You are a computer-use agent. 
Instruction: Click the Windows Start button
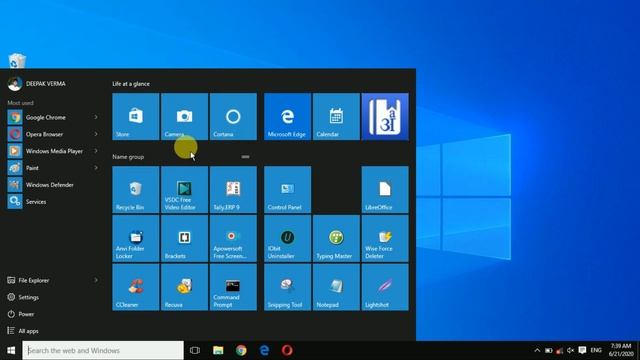11,350
